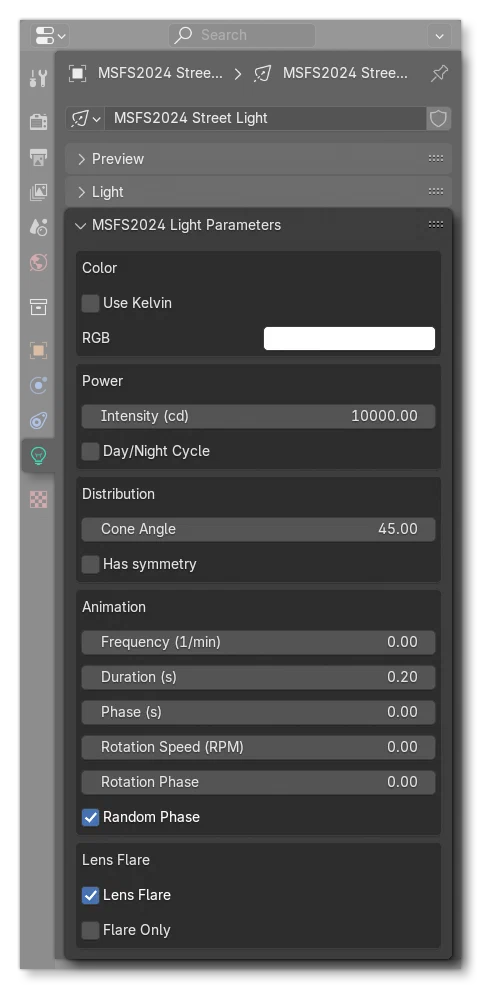Expand the Light panel

pyautogui.click(x=81, y=192)
